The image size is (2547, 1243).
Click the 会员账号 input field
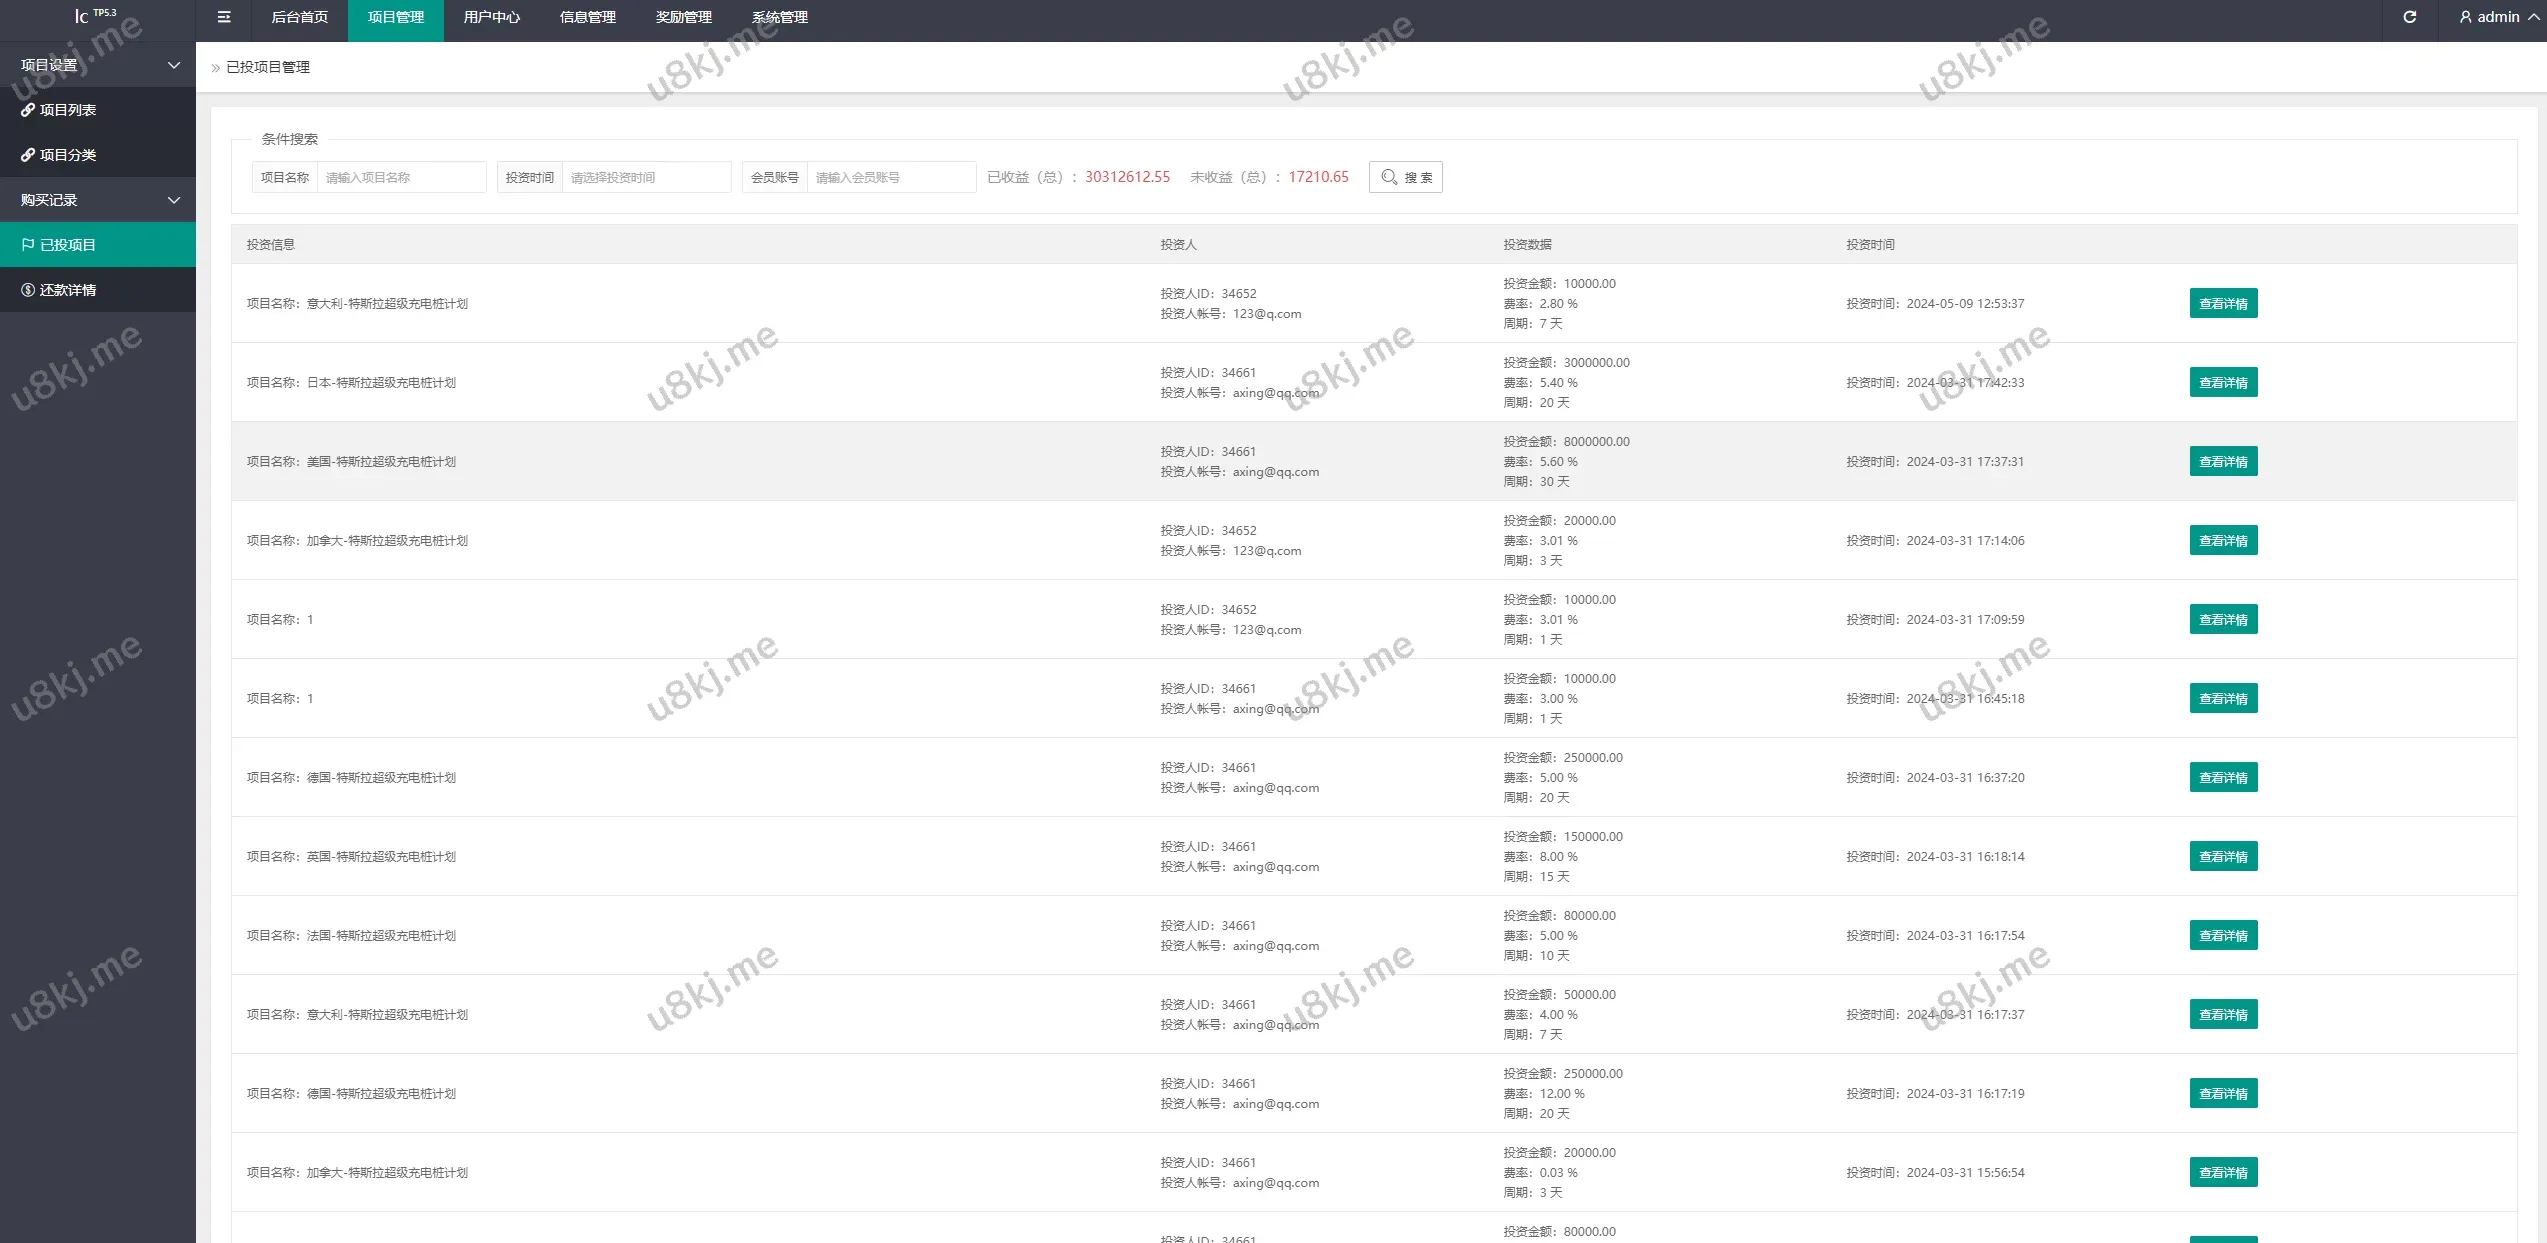[x=890, y=177]
